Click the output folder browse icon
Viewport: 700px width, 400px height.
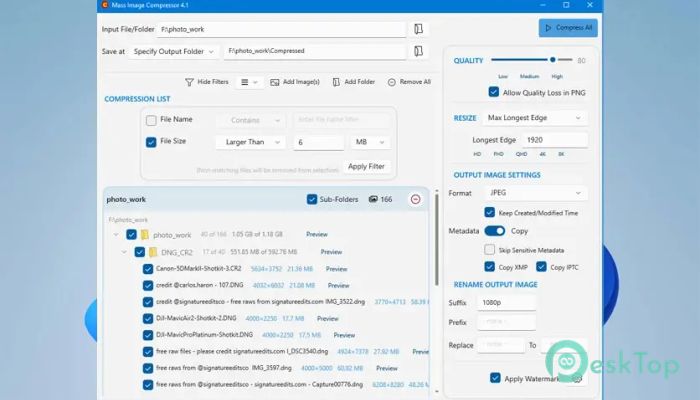coord(420,51)
